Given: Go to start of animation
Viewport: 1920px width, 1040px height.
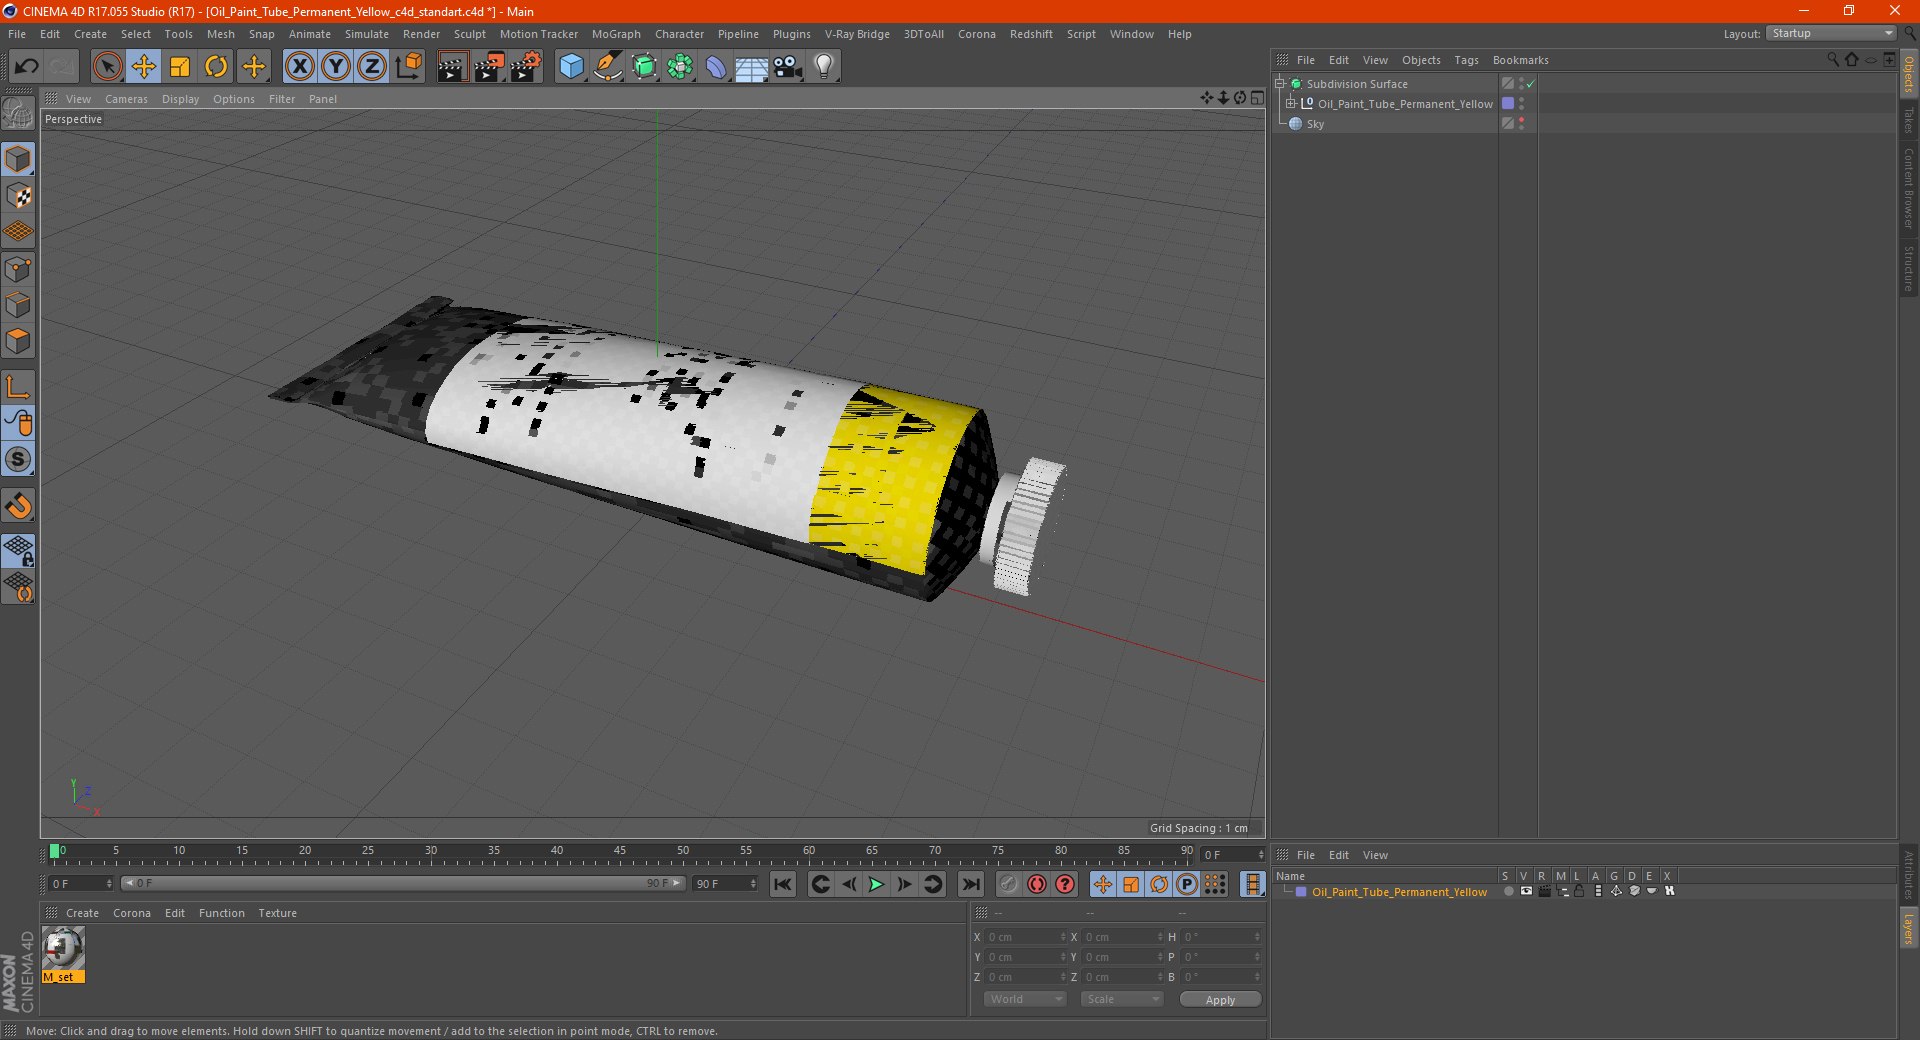Looking at the screenshot, I should (x=783, y=884).
